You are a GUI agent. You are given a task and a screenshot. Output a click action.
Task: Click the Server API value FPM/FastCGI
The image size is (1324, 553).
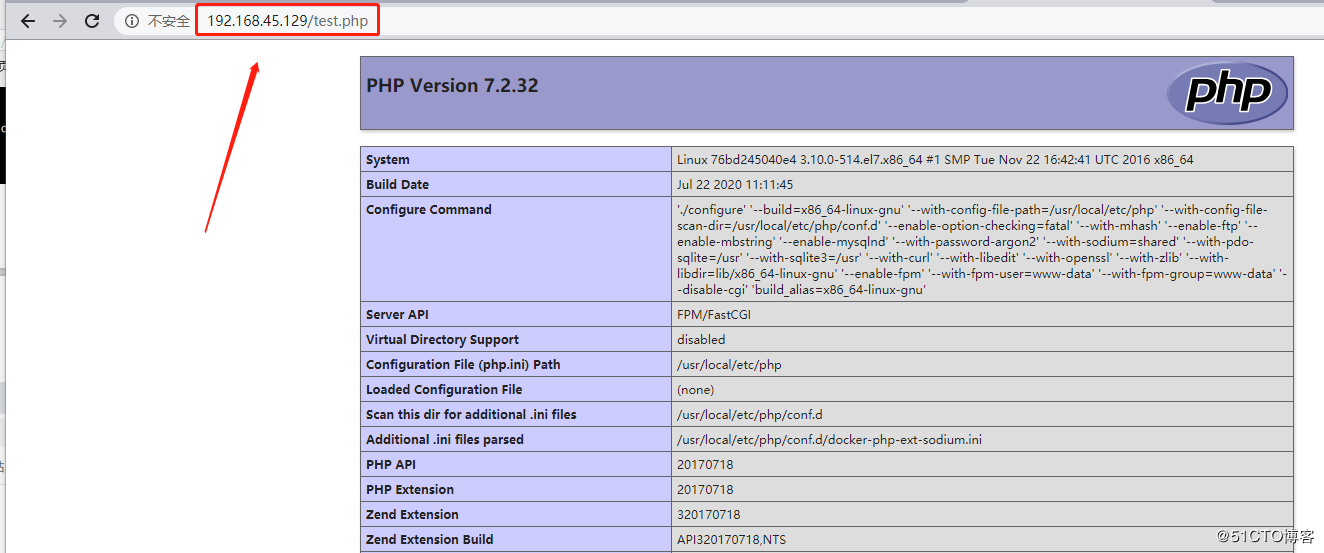click(x=714, y=315)
